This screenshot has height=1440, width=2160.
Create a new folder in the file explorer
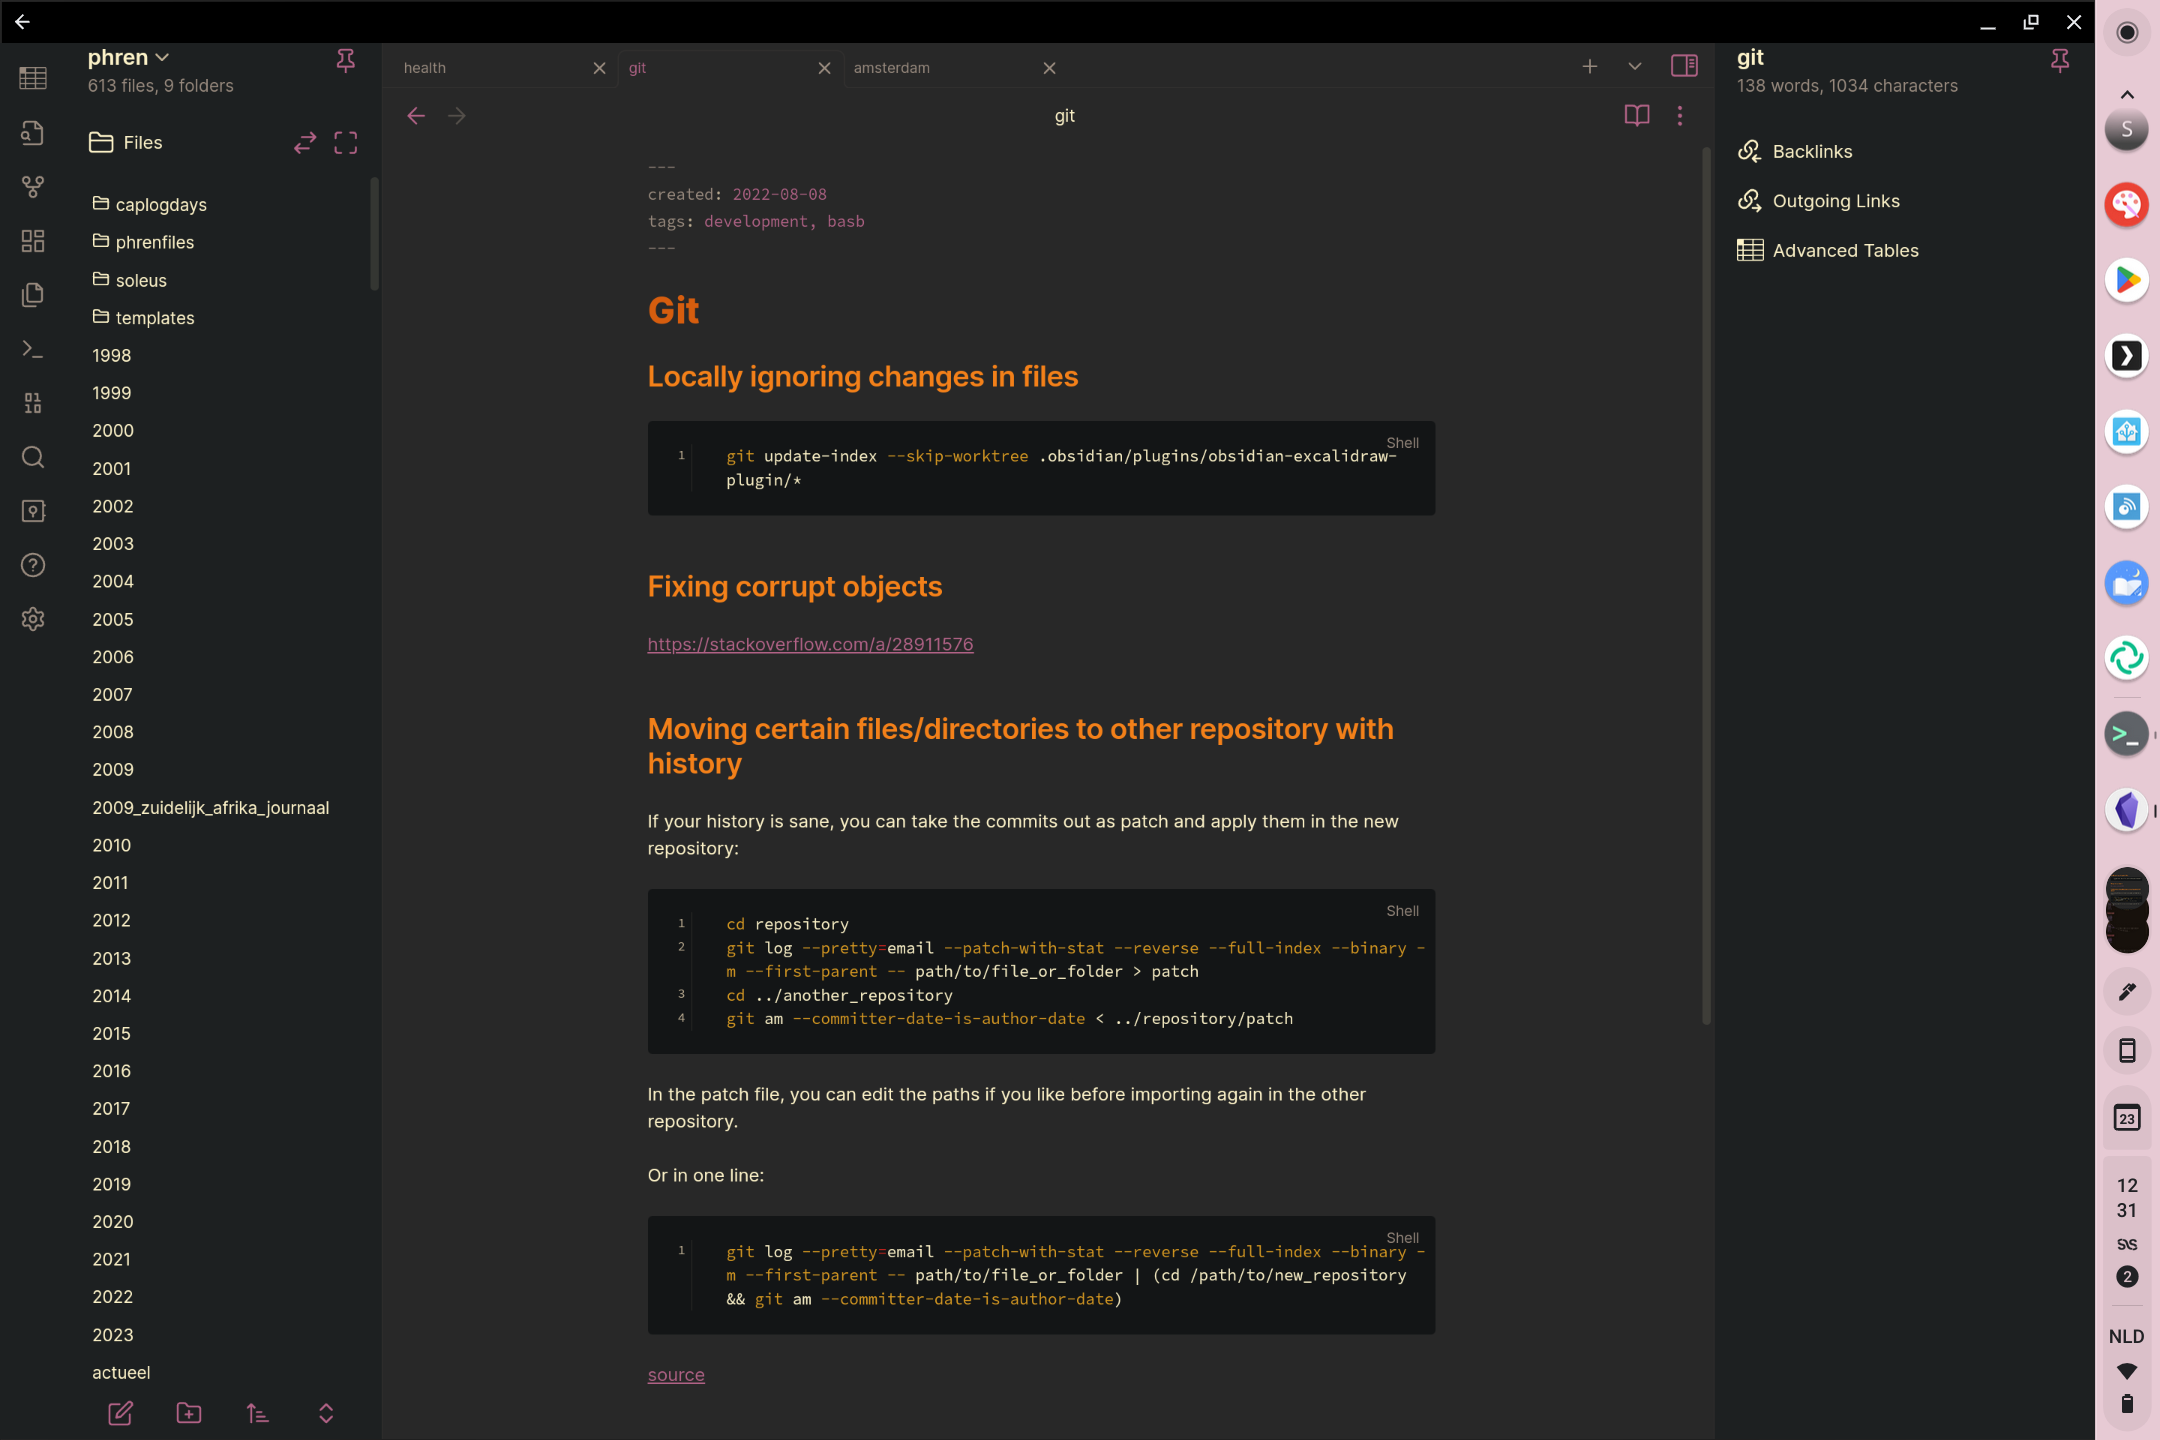(x=188, y=1413)
